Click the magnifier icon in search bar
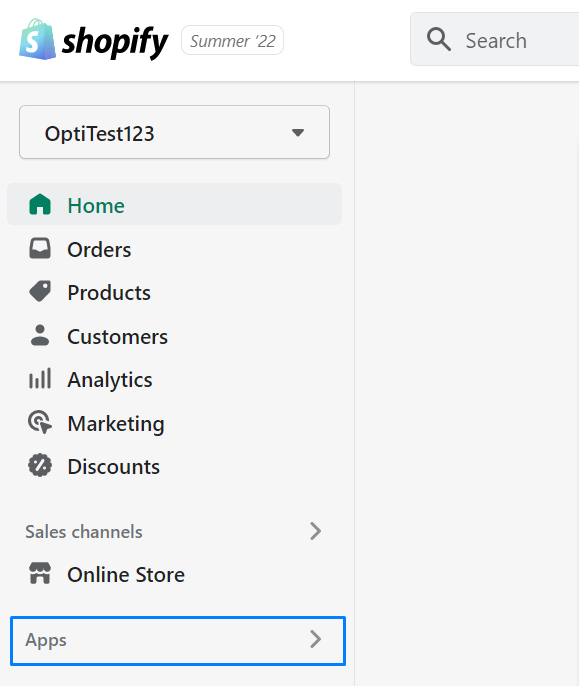The height and width of the screenshot is (686, 579). pyautogui.click(x=439, y=39)
